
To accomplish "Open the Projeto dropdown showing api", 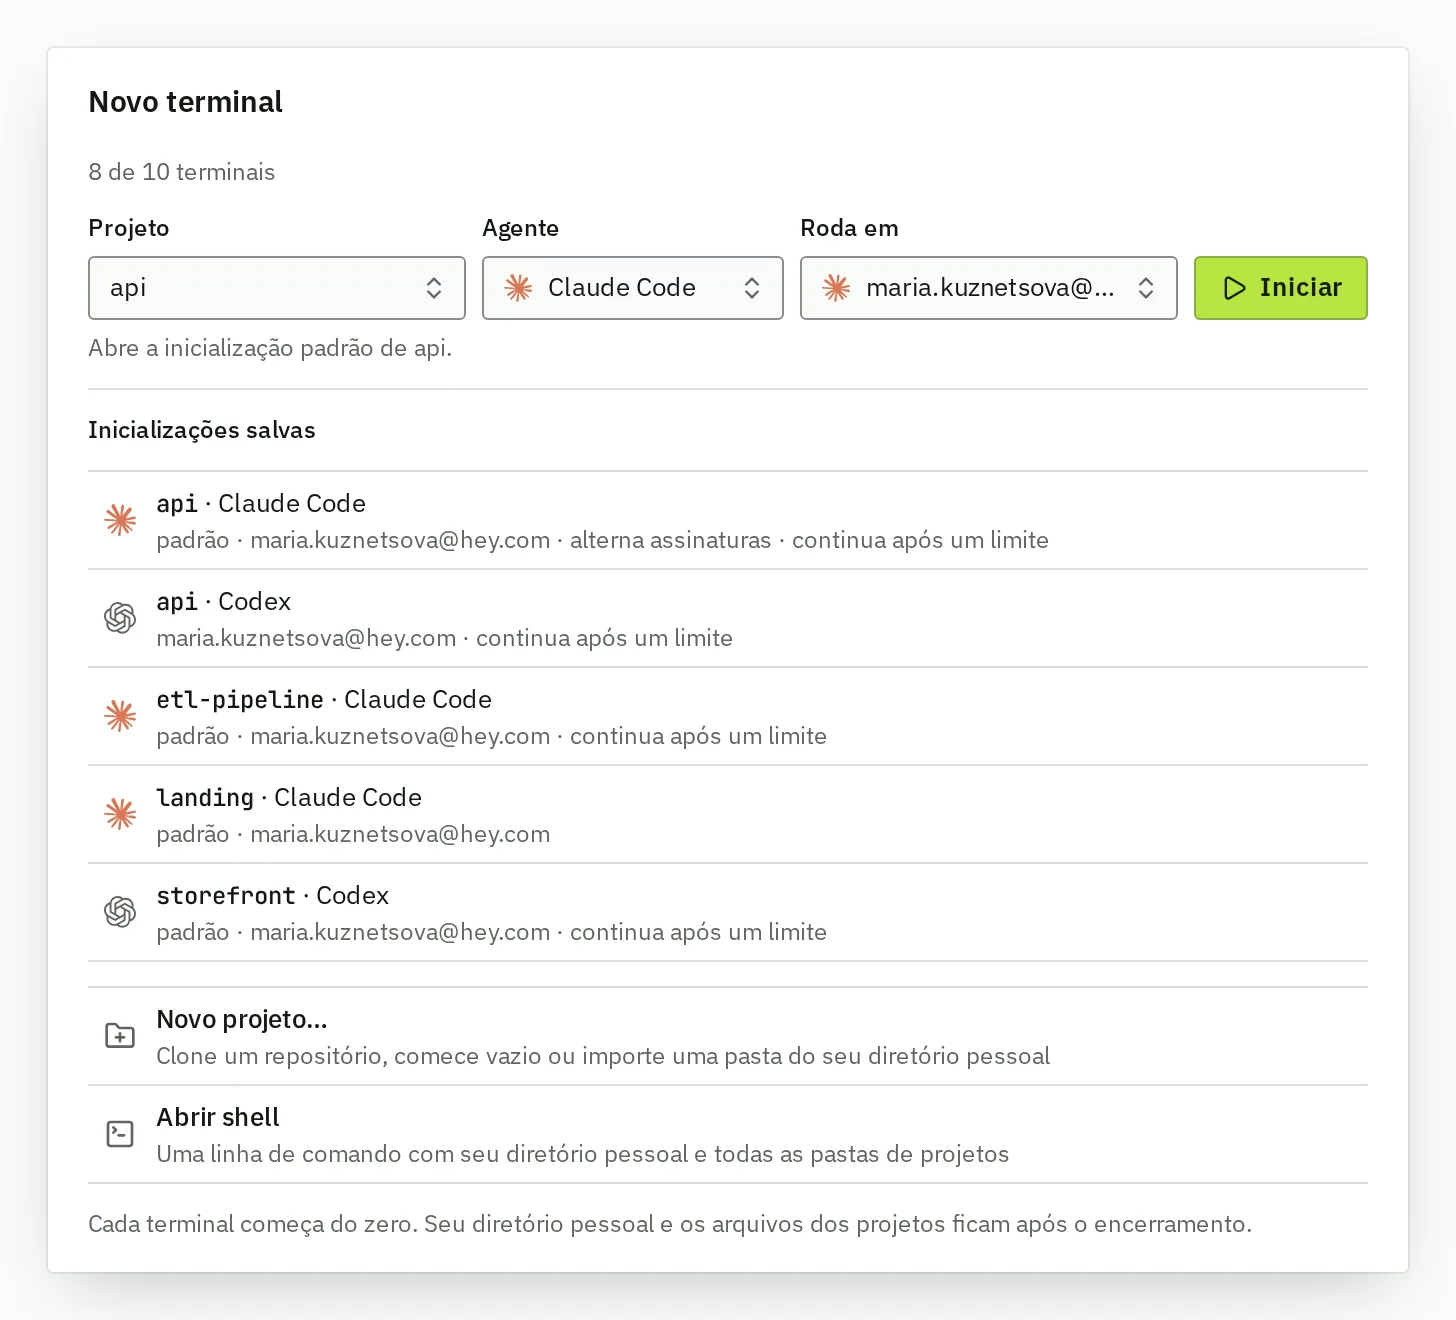I will click(x=277, y=288).
